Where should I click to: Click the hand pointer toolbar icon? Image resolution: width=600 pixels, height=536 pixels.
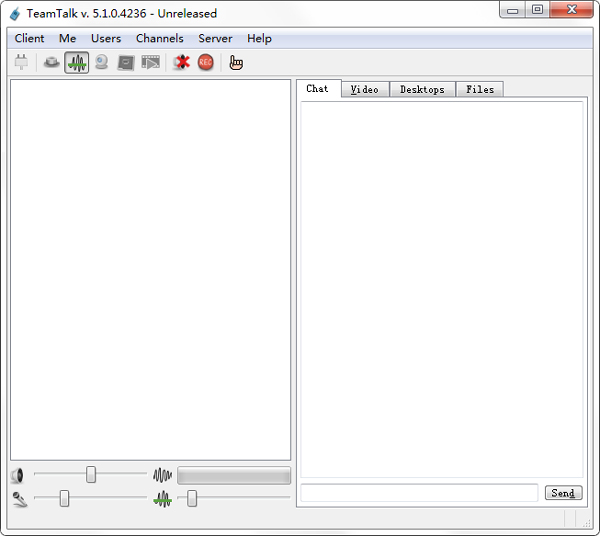tap(236, 62)
